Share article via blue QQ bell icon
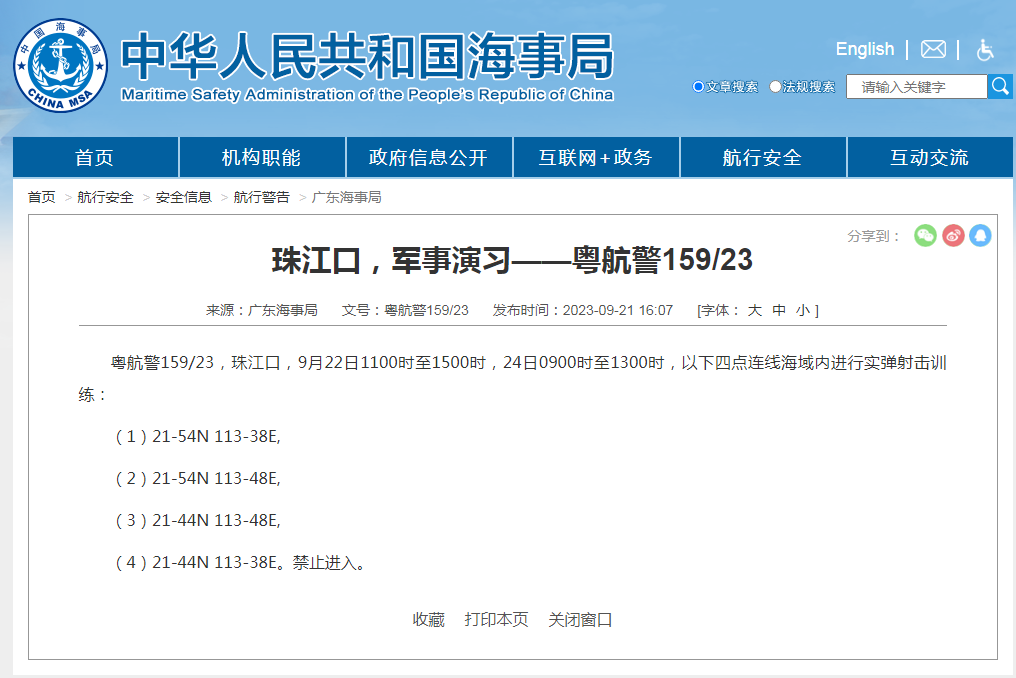This screenshot has height=678, width=1016. [980, 235]
